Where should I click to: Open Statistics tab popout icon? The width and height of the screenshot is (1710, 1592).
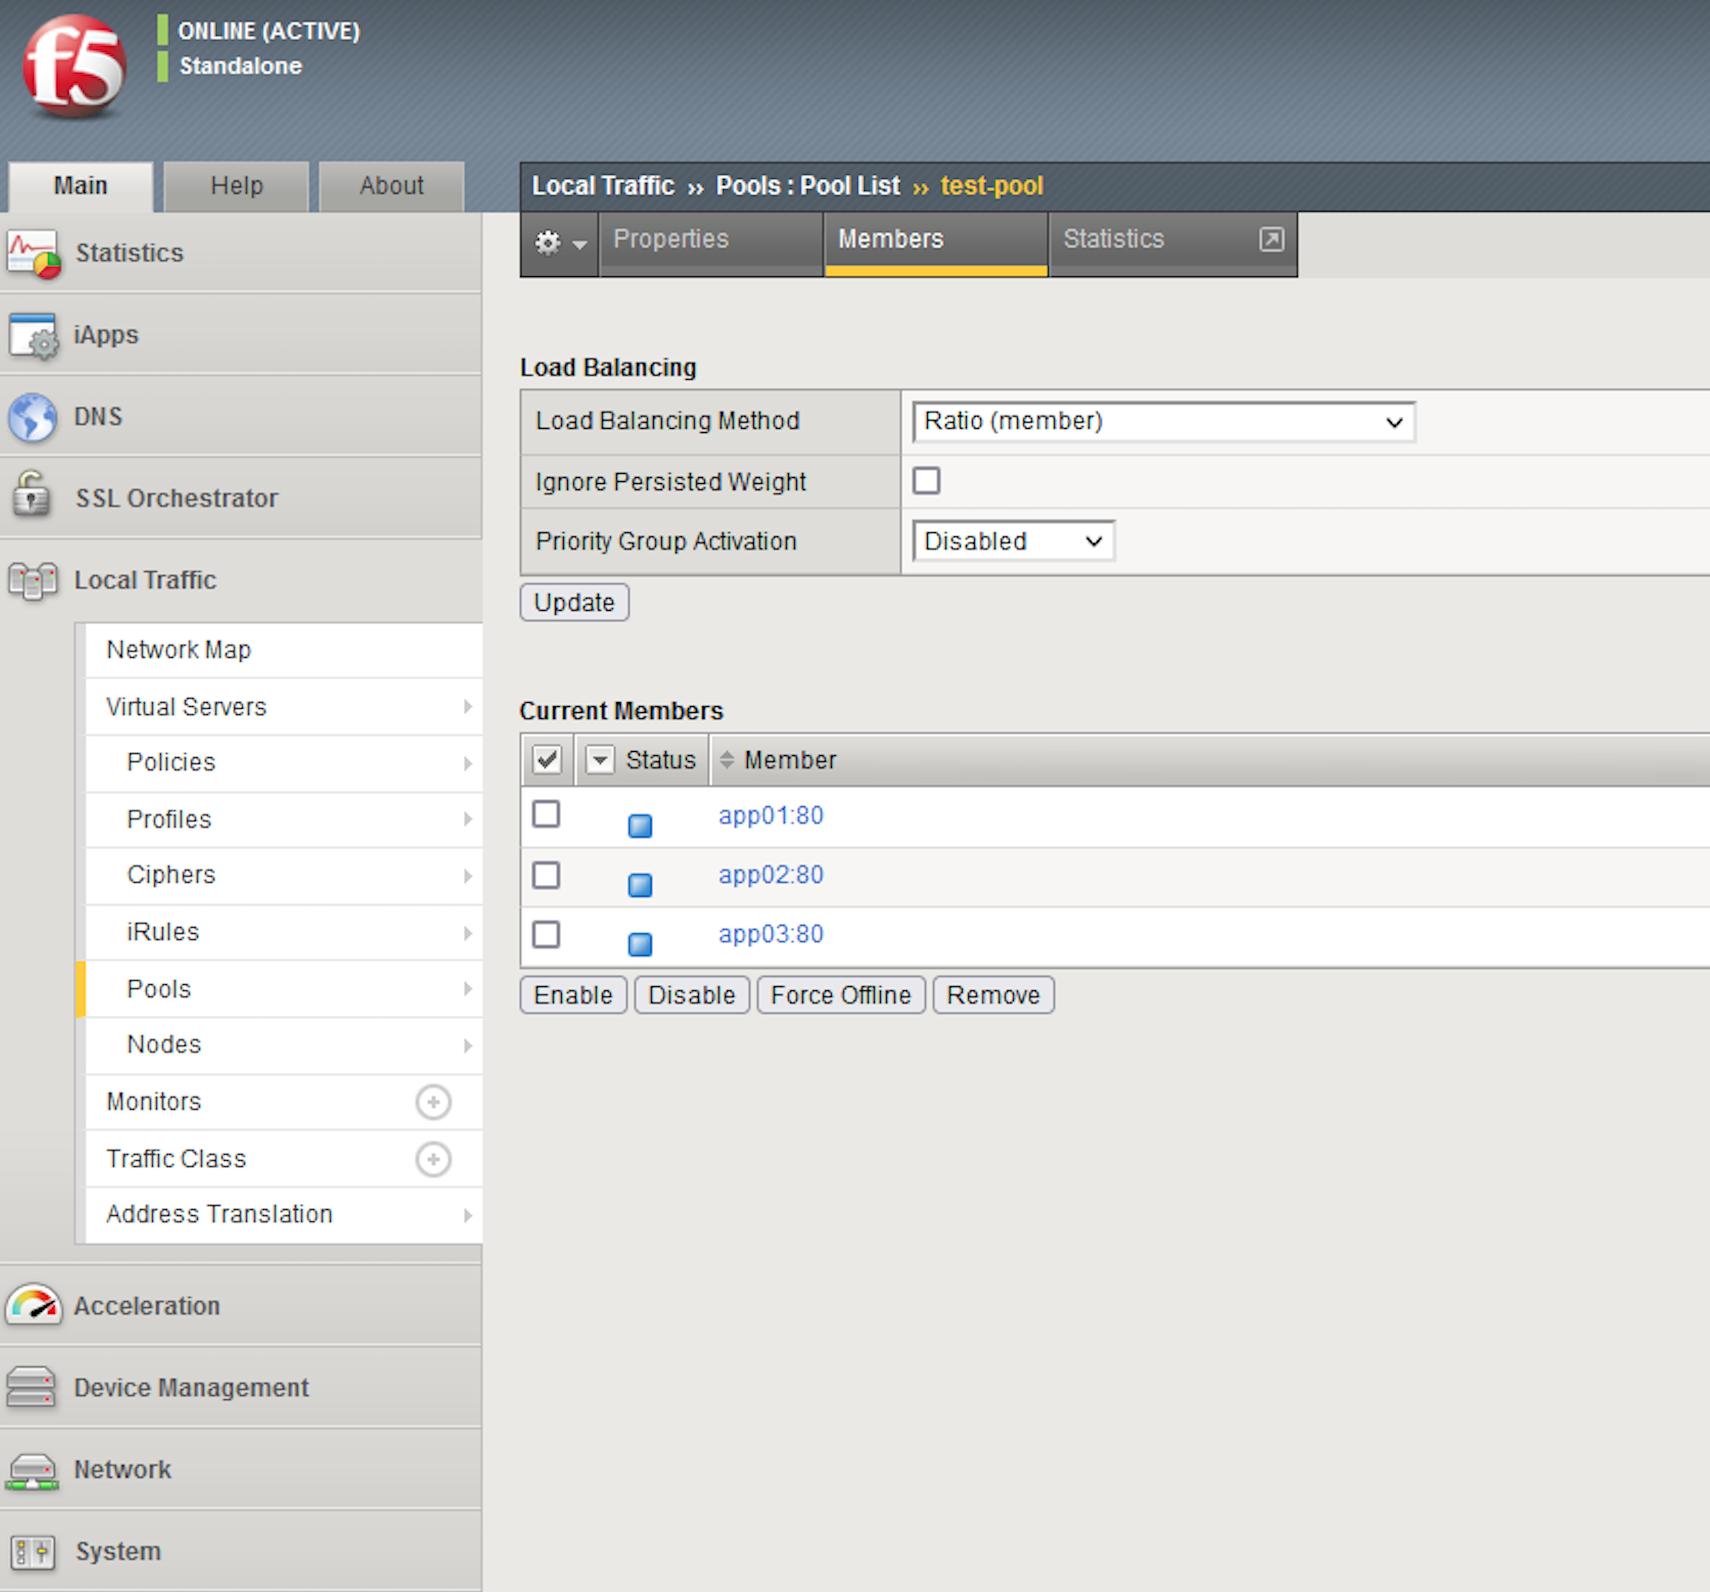click(1271, 239)
